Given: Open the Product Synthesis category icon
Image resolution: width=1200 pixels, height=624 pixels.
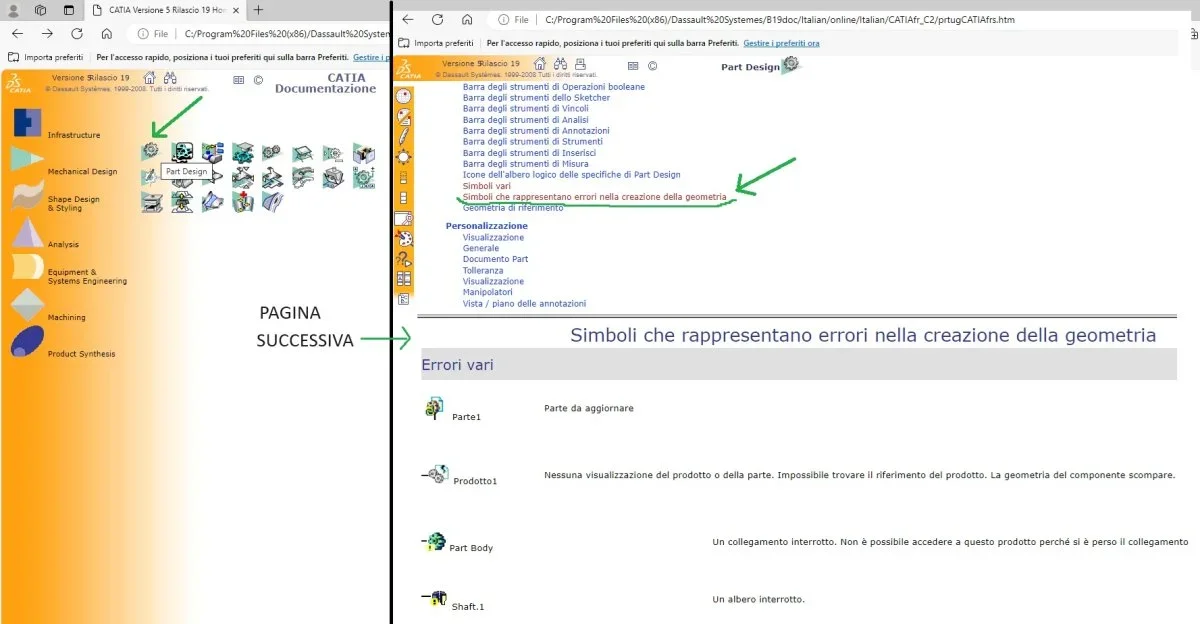Looking at the screenshot, I should click(27, 342).
